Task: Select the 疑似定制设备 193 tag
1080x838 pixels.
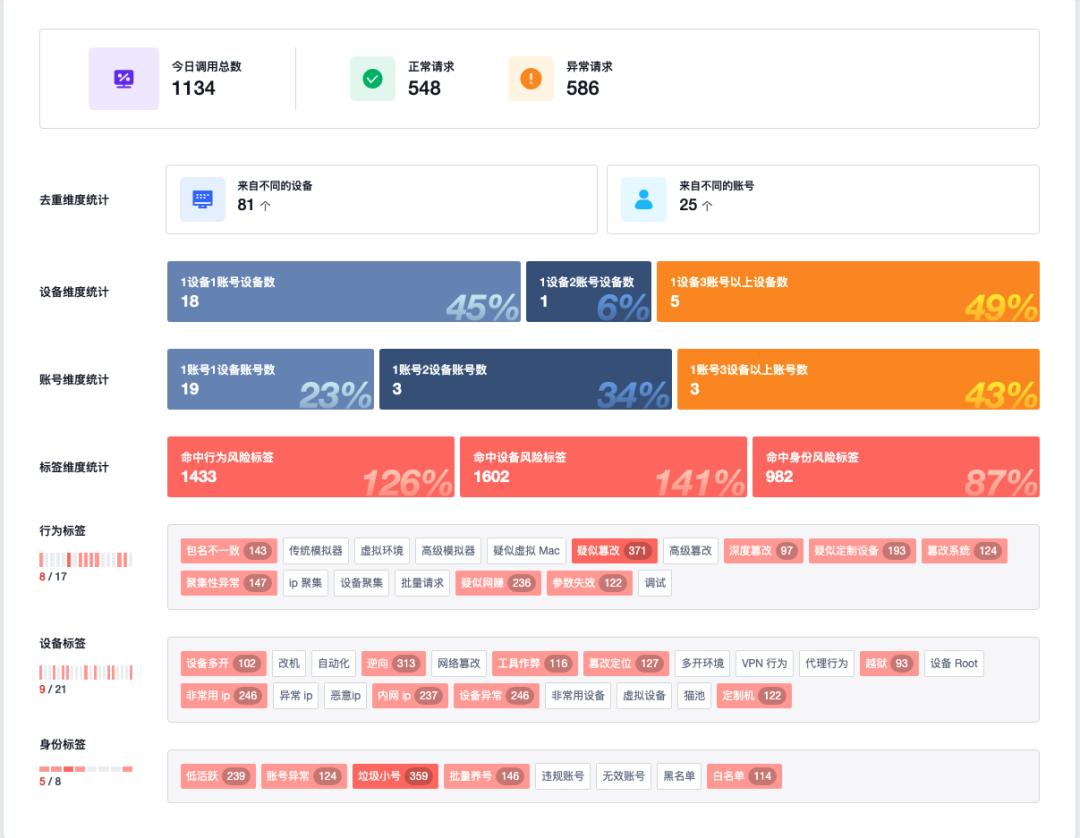Action: pyautogui.click(x=862, y=551)
